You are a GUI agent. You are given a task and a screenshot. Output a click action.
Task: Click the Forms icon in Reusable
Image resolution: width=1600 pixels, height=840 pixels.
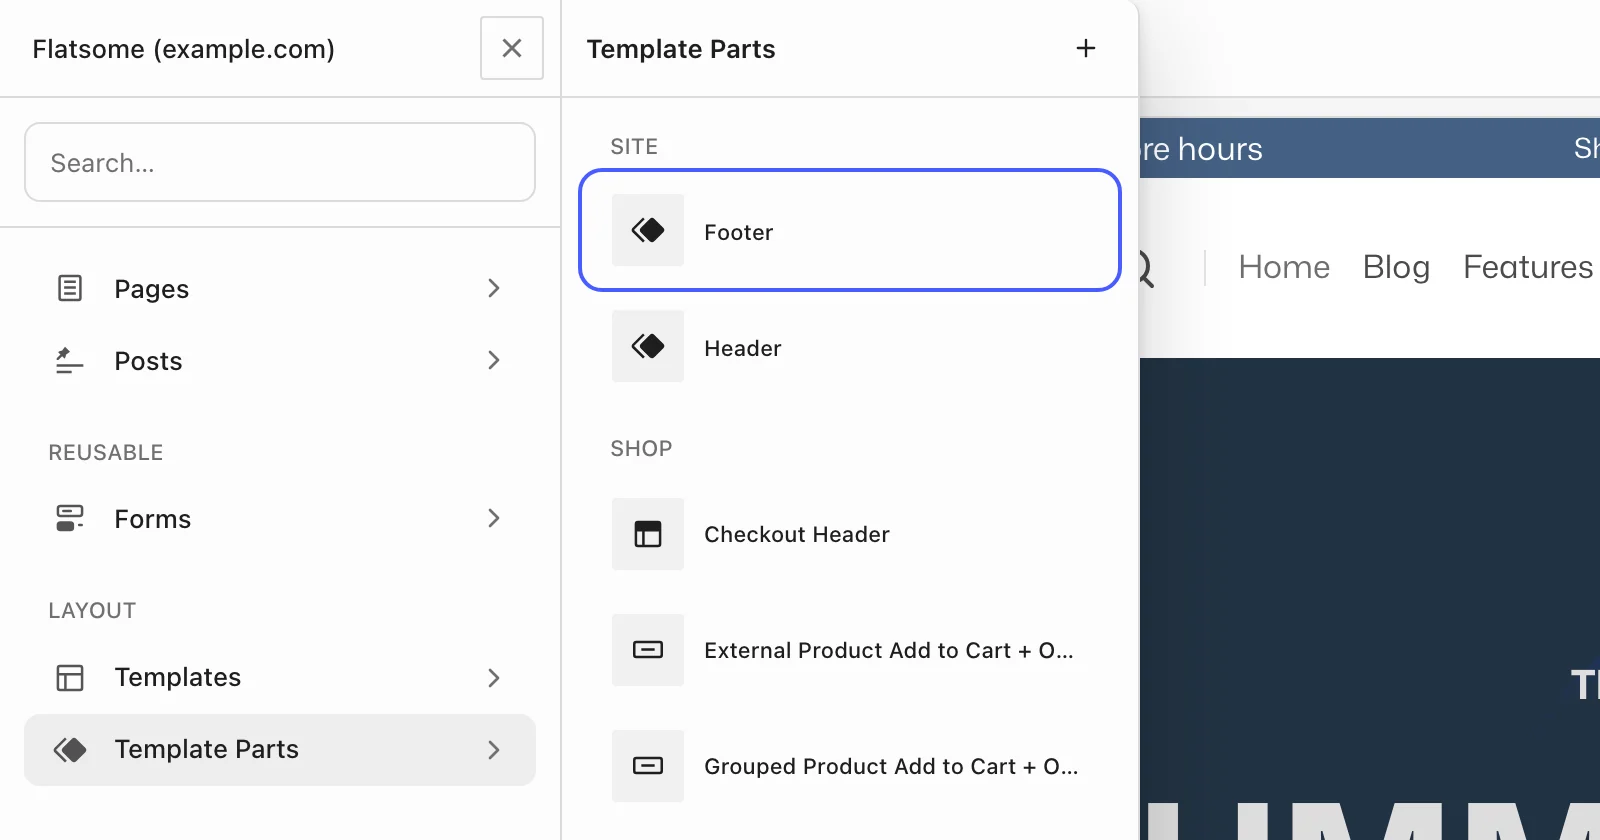(x=70, y=518)
